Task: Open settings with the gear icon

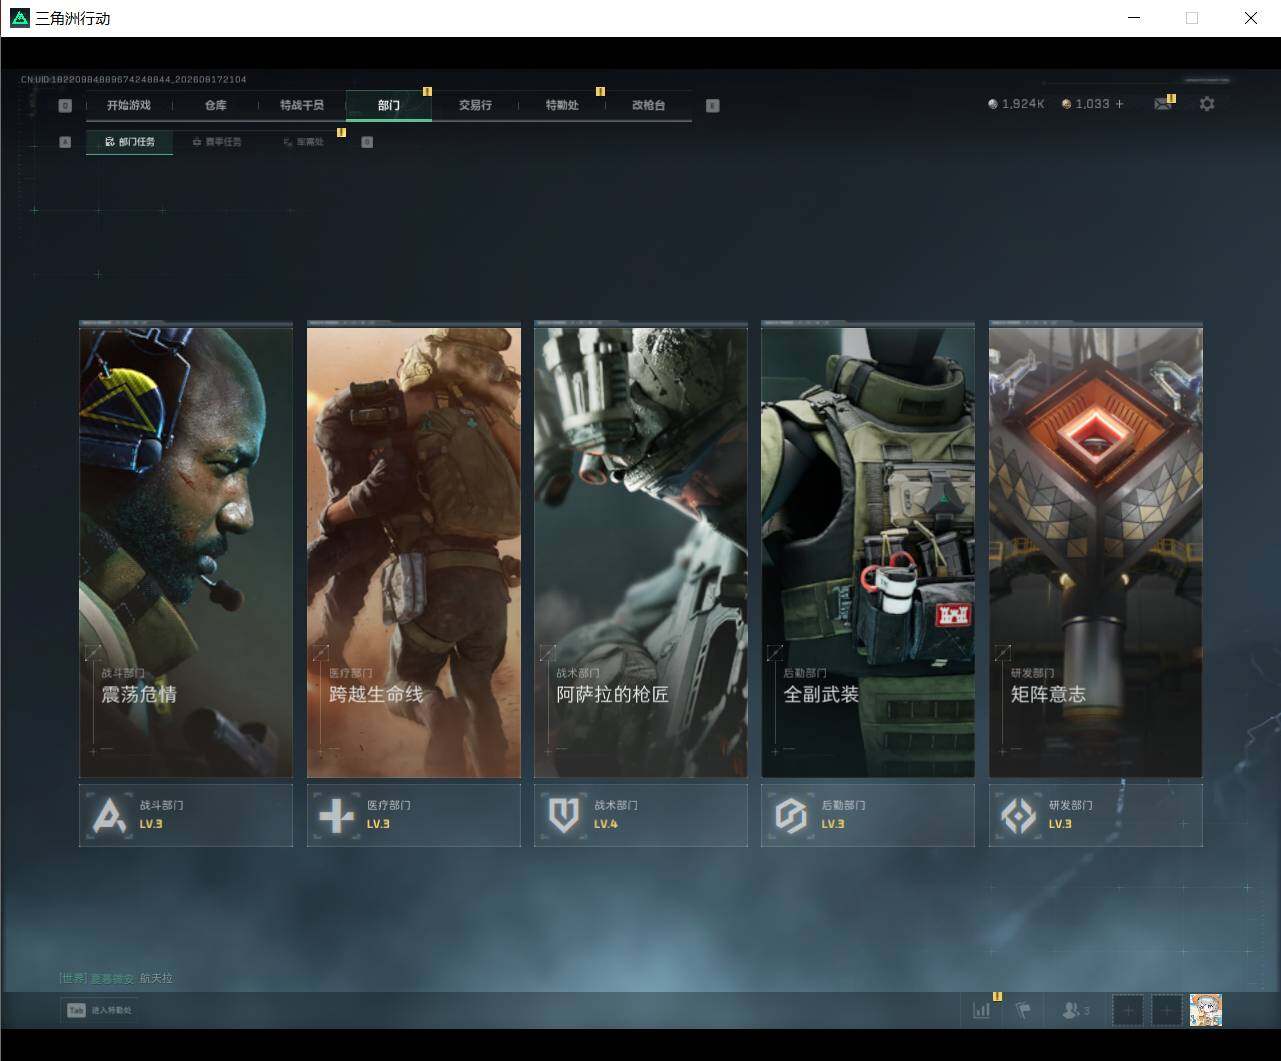Action: 1207,104
